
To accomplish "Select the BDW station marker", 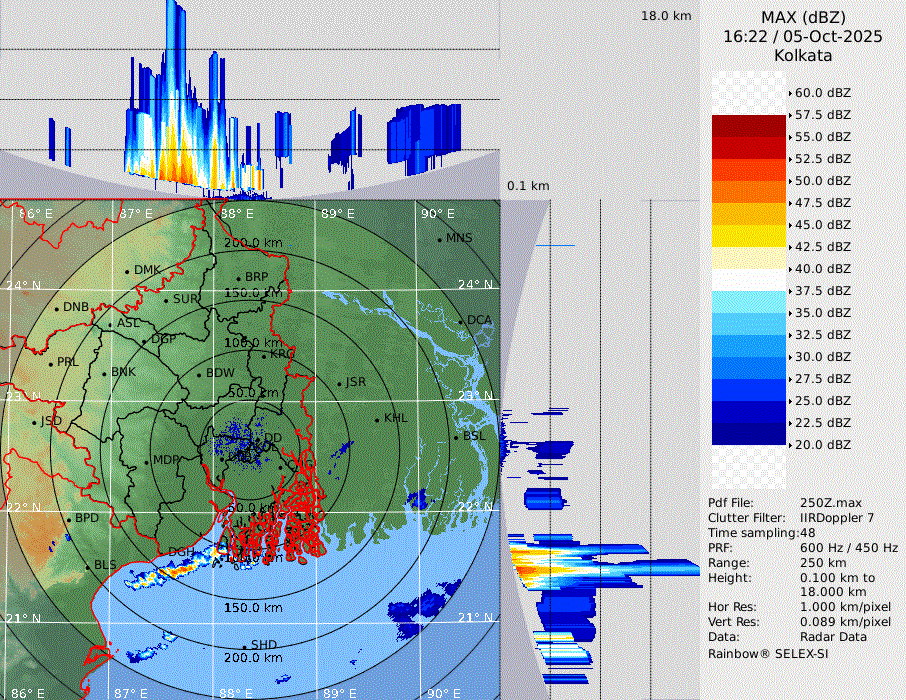I will pos(199,375).
